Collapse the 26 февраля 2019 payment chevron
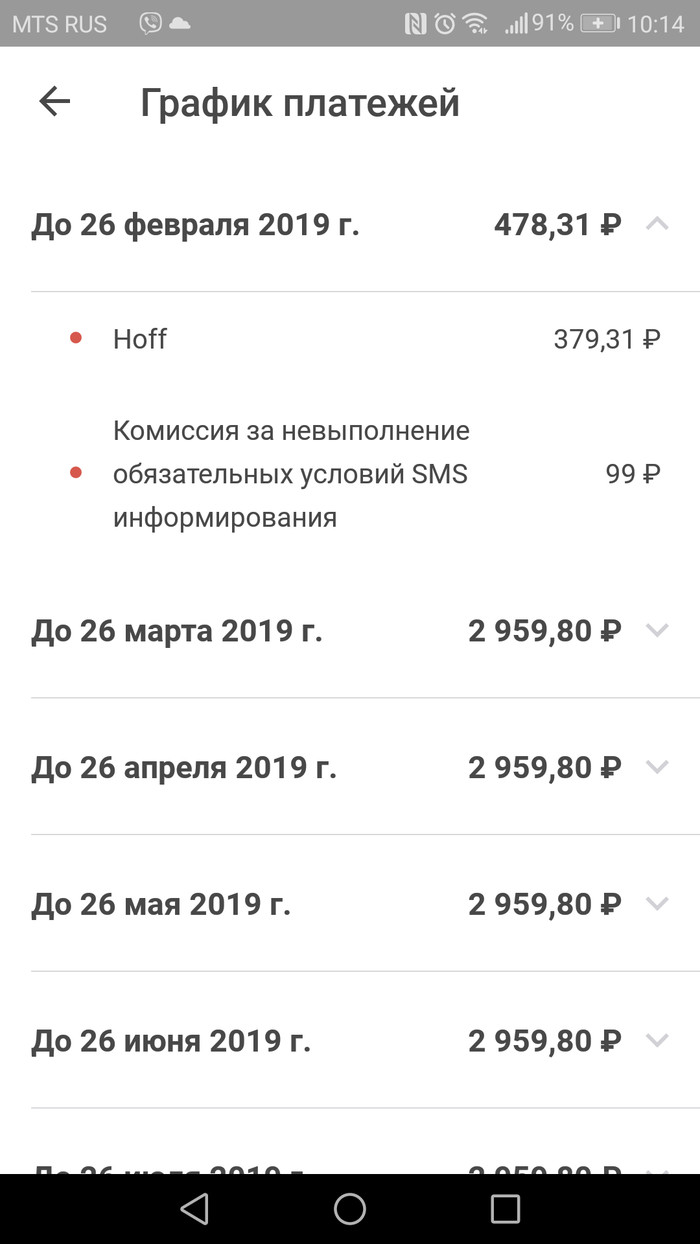Image resolution: width=700 pixels, height=1244 pixels. pyautogui.click(x=656, y=225)
